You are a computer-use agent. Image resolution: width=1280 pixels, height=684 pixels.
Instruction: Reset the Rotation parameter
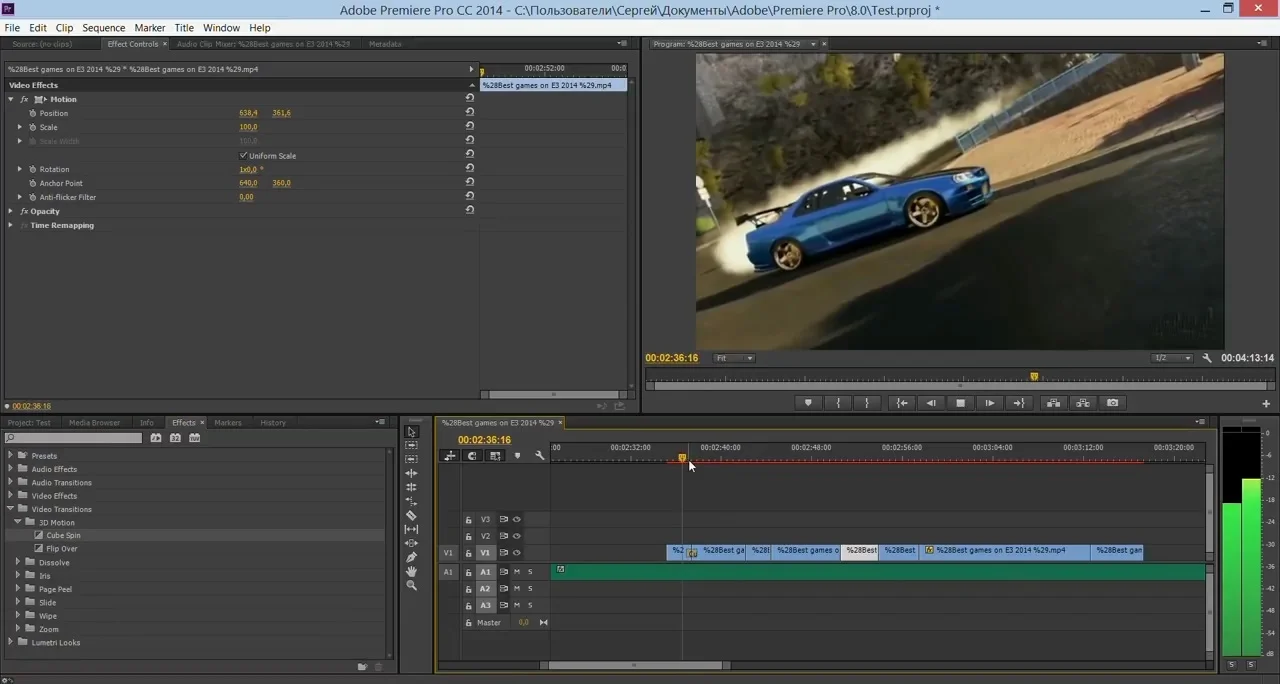coord(470,169)
